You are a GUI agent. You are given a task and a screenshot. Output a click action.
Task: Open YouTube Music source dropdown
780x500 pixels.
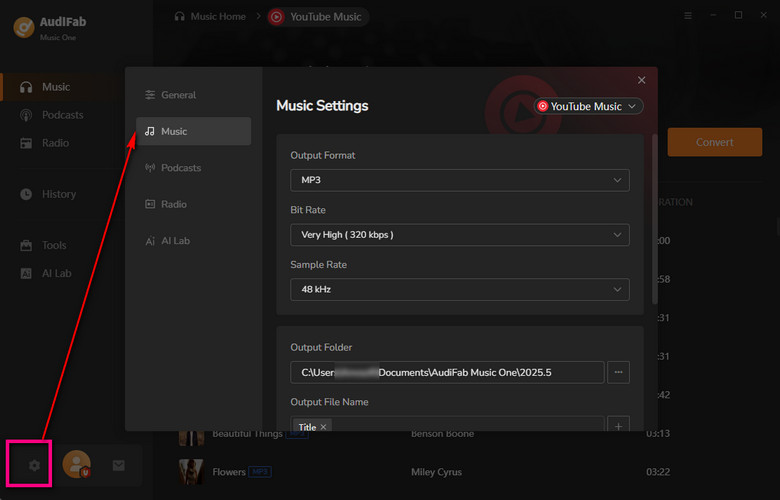click(x=588, y=106)
